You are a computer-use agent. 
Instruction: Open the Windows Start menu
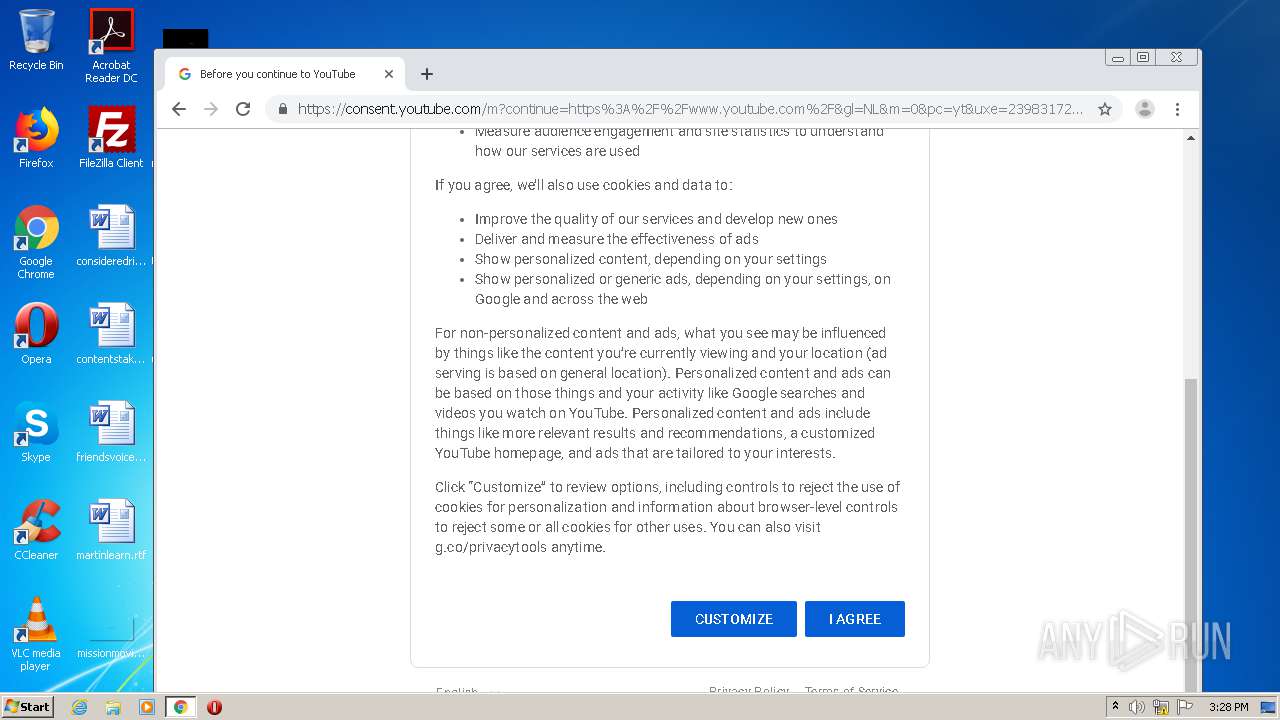[27, 707]
